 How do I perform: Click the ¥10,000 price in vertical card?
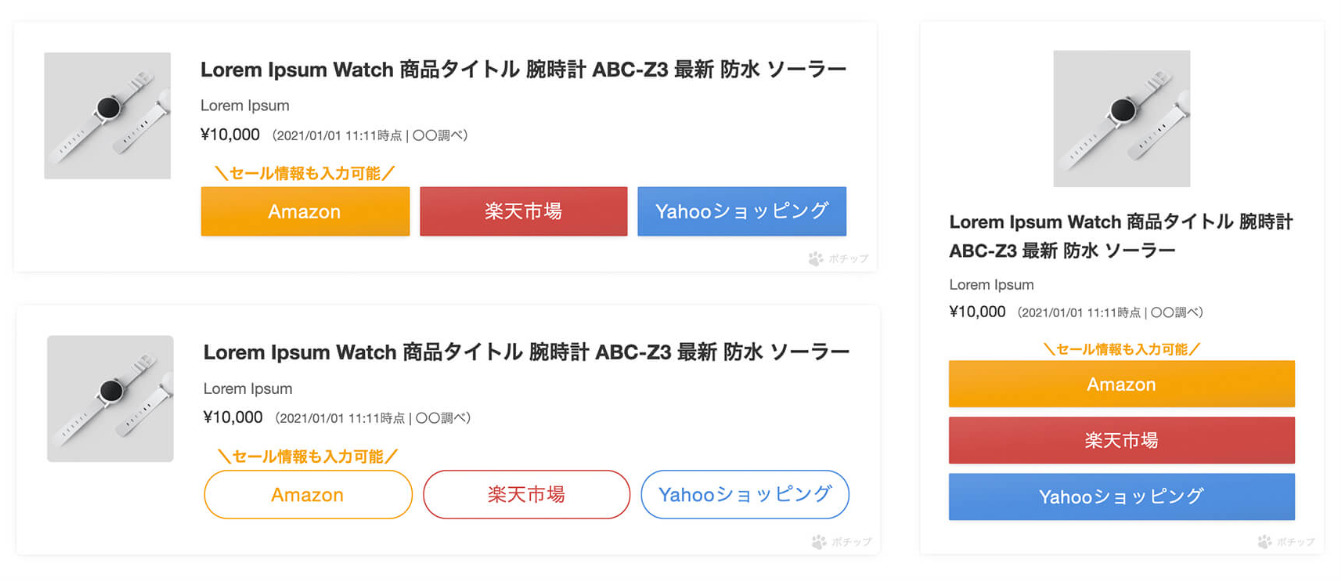pos(977,312)
